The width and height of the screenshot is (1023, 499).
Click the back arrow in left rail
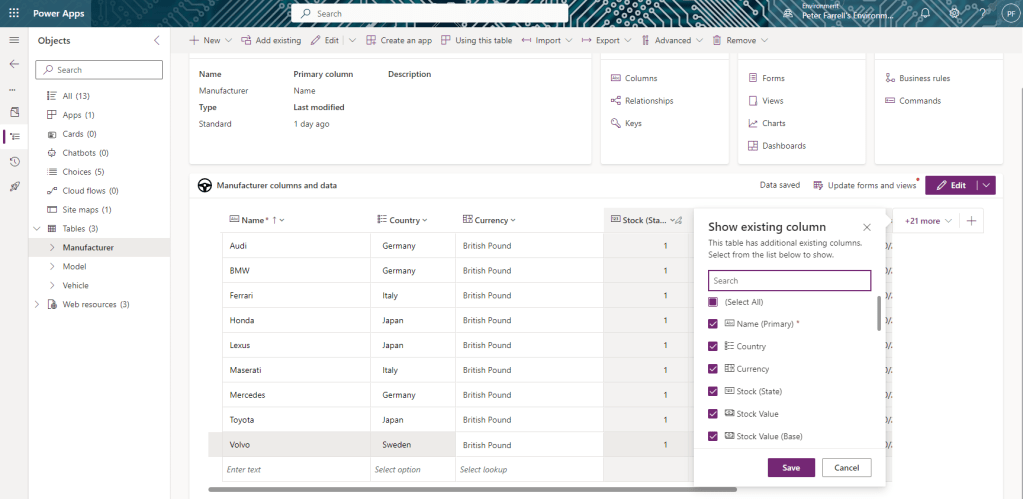click(14, 63)
